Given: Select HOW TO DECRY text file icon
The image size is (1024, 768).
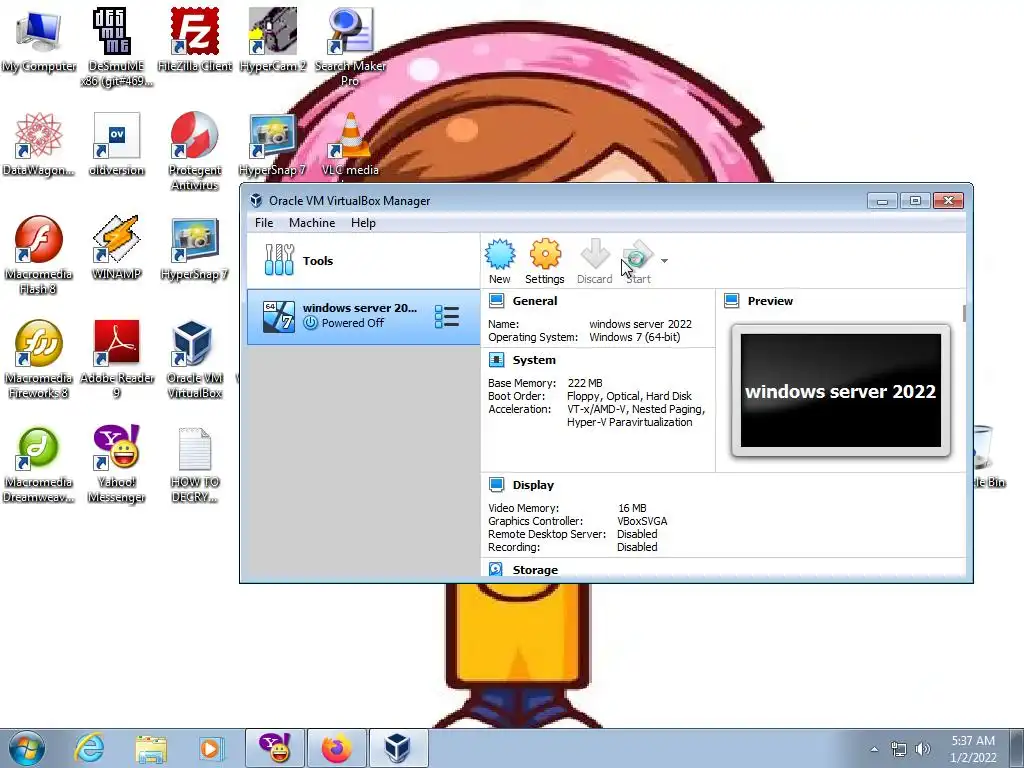Looking at the screenshot, I should 195,464.
